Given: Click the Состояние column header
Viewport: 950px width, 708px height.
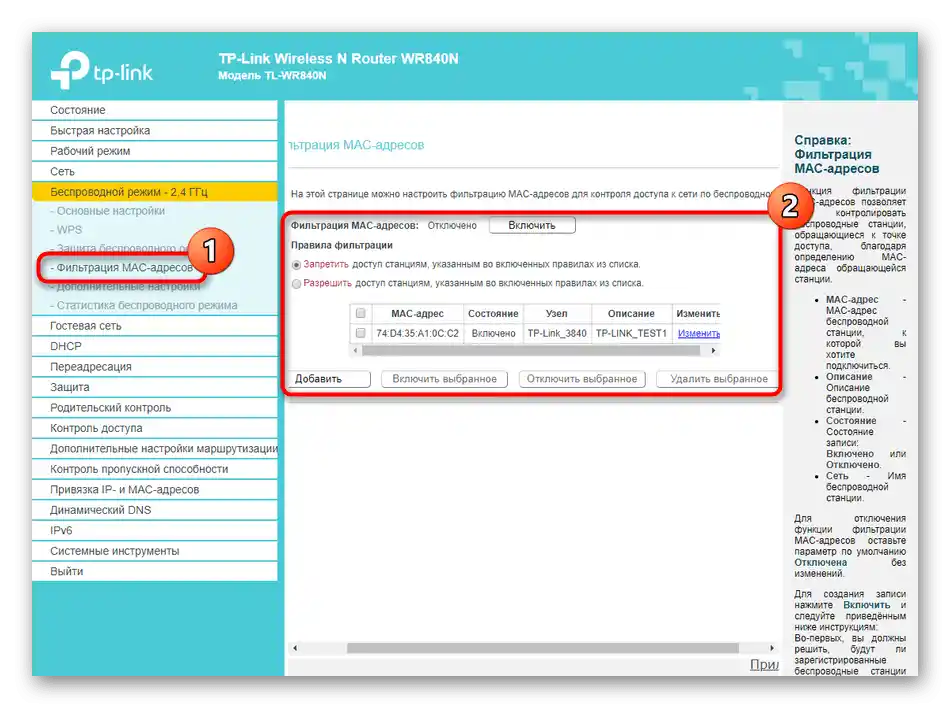Looking at the screenshot, I should [493, 314].
